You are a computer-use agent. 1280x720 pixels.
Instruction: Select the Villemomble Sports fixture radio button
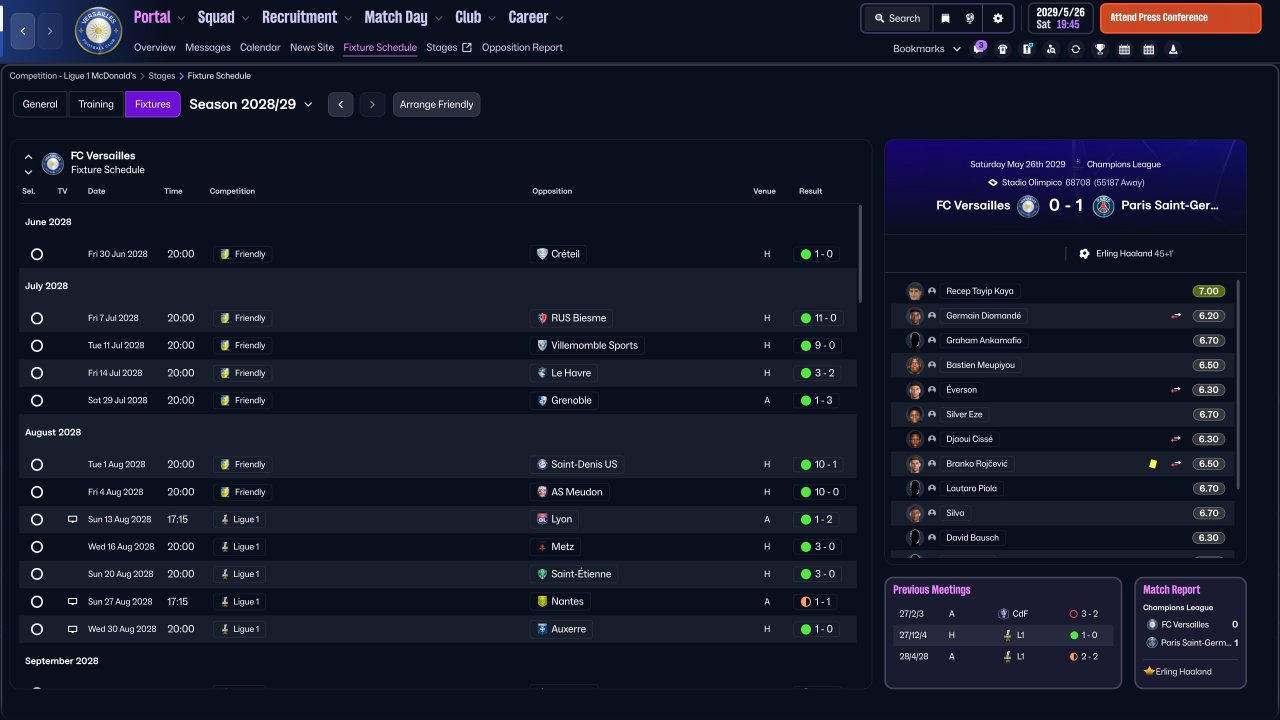[x=37, y=346]
